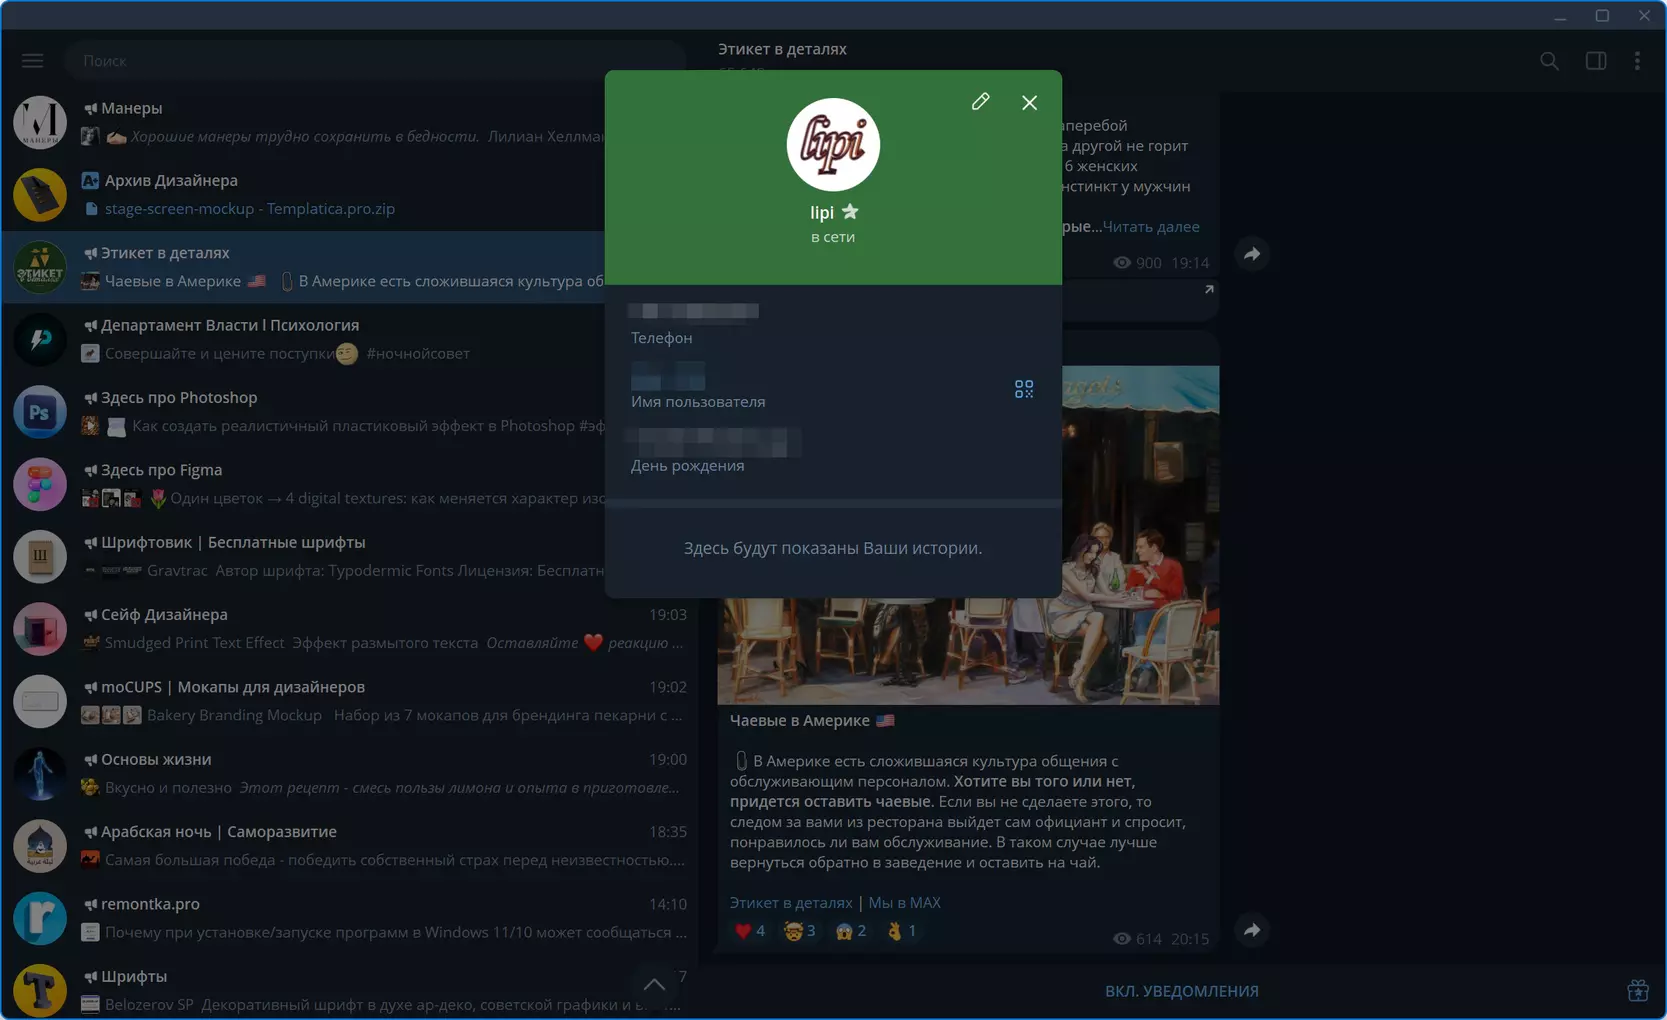Open Шрифтовик | Бесплатные шрифты channel
The width and height of the screenshot is (1667, 1020).
[348, 556]
